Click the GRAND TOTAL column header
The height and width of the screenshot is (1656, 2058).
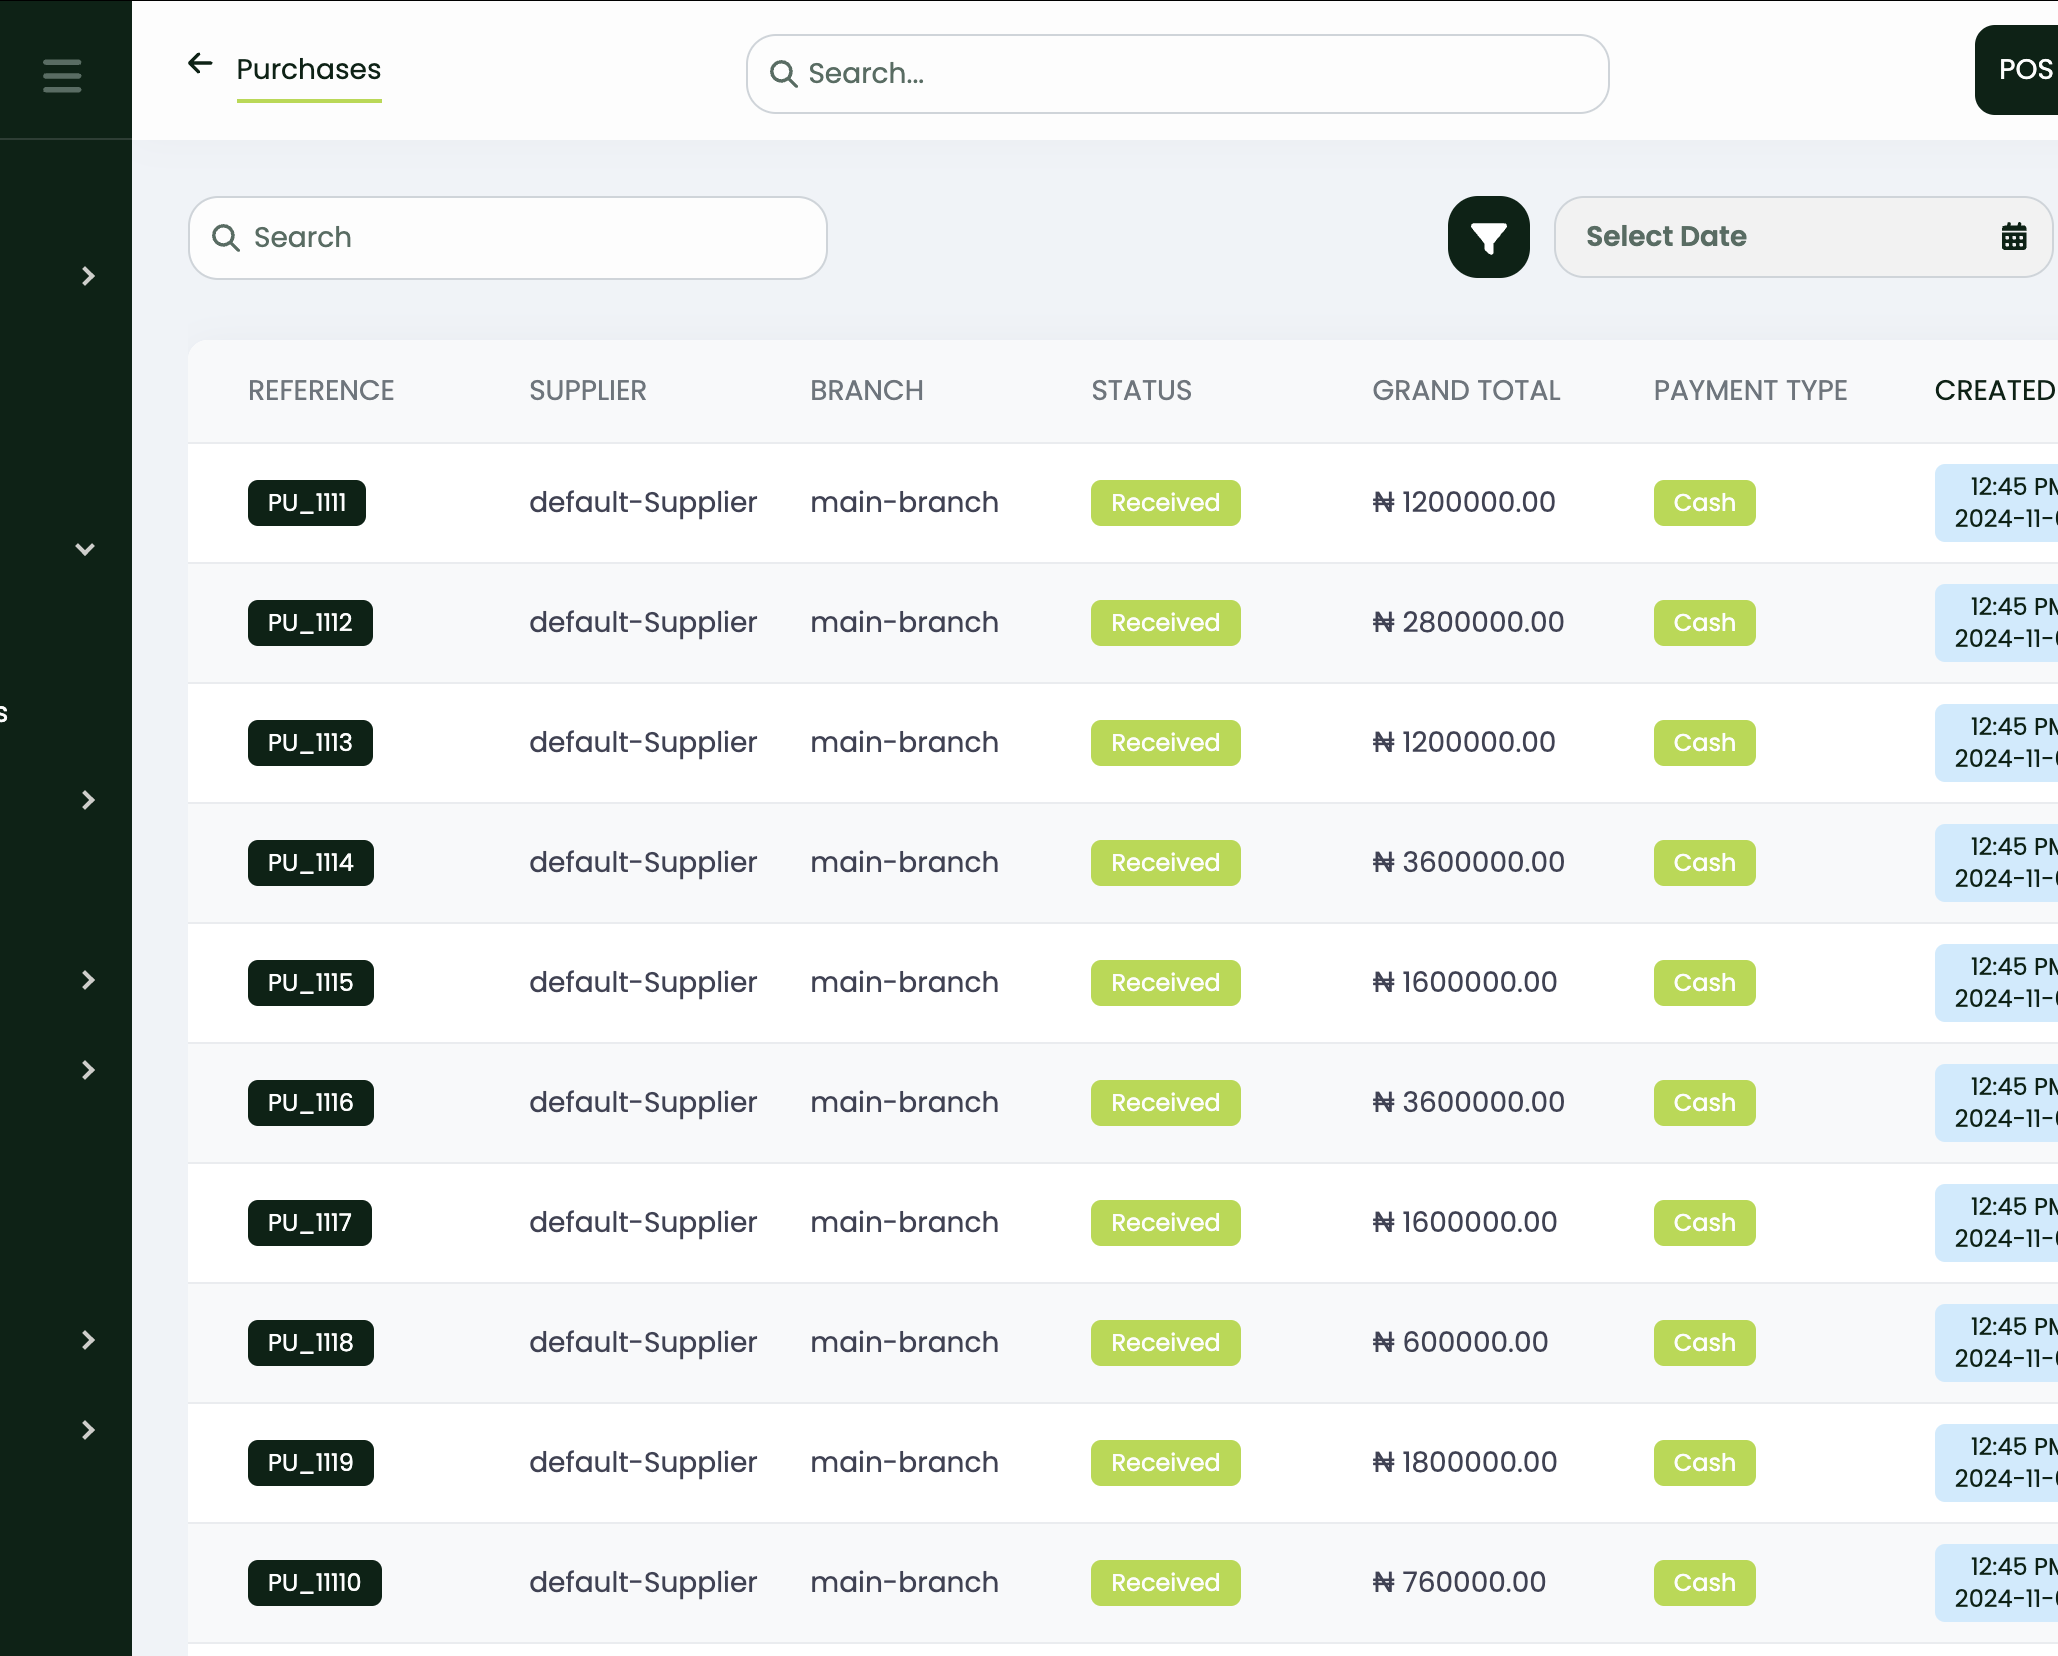(1466, 390)
